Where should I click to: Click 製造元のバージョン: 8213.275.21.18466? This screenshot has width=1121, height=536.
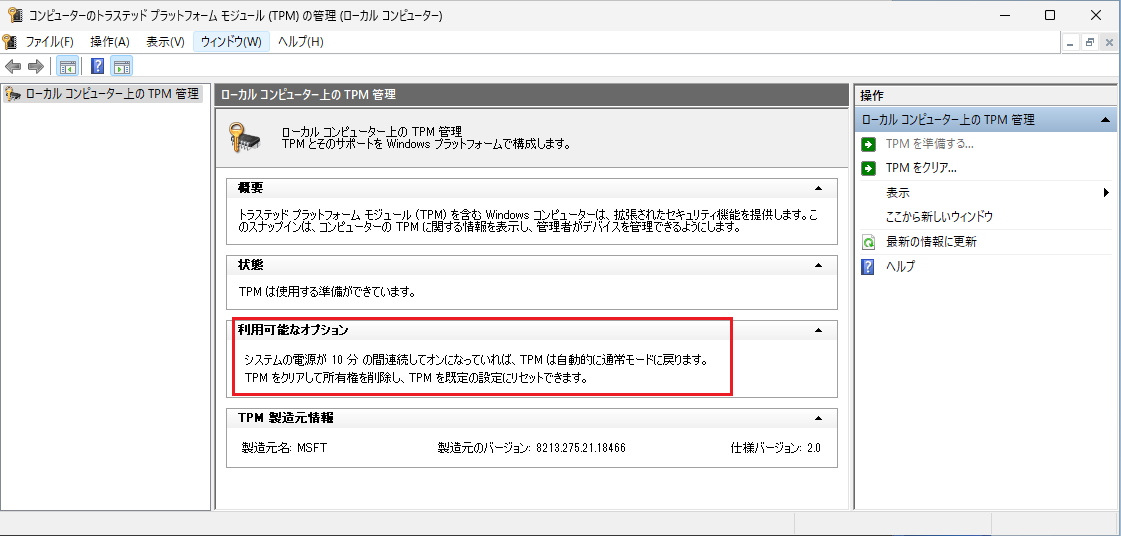[532, 448]
